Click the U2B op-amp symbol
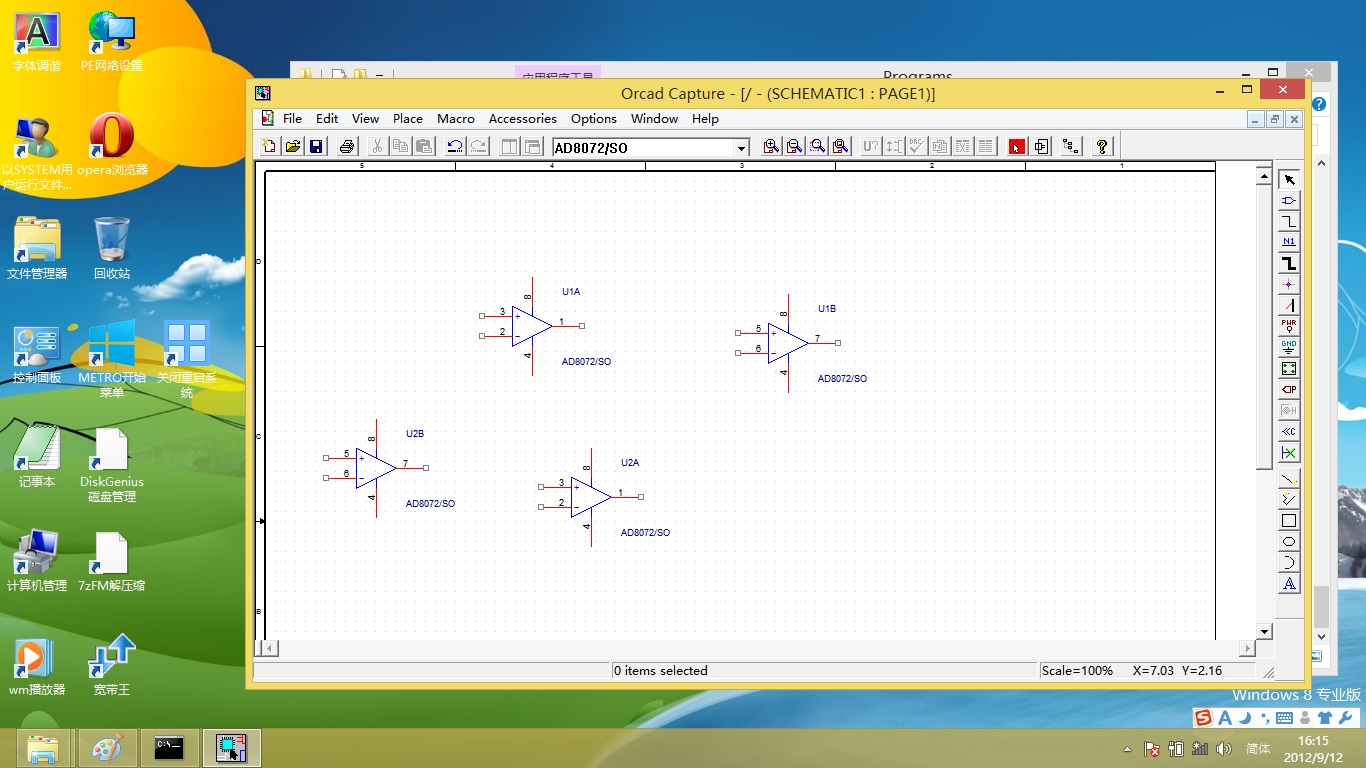The height and width of the screenshot is (768, 1366). [375, 468]
